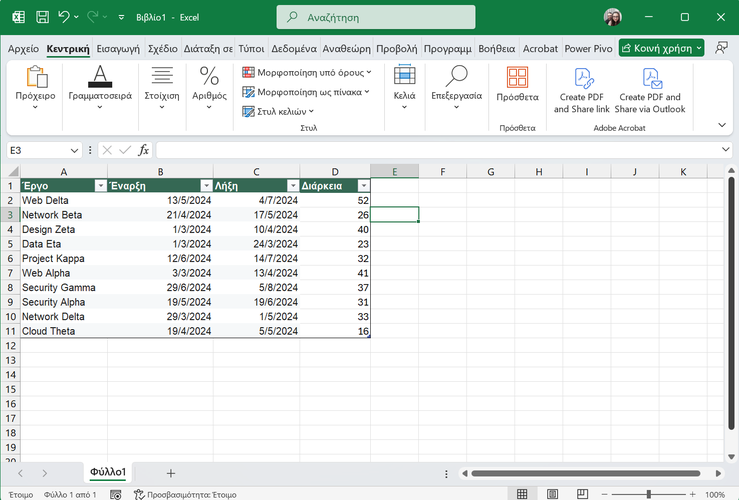This screenshot has height=500, width=739.
Task: Expand Μορφοποίηση υπό όρους dropdown
Action: (x=307, y=72)
